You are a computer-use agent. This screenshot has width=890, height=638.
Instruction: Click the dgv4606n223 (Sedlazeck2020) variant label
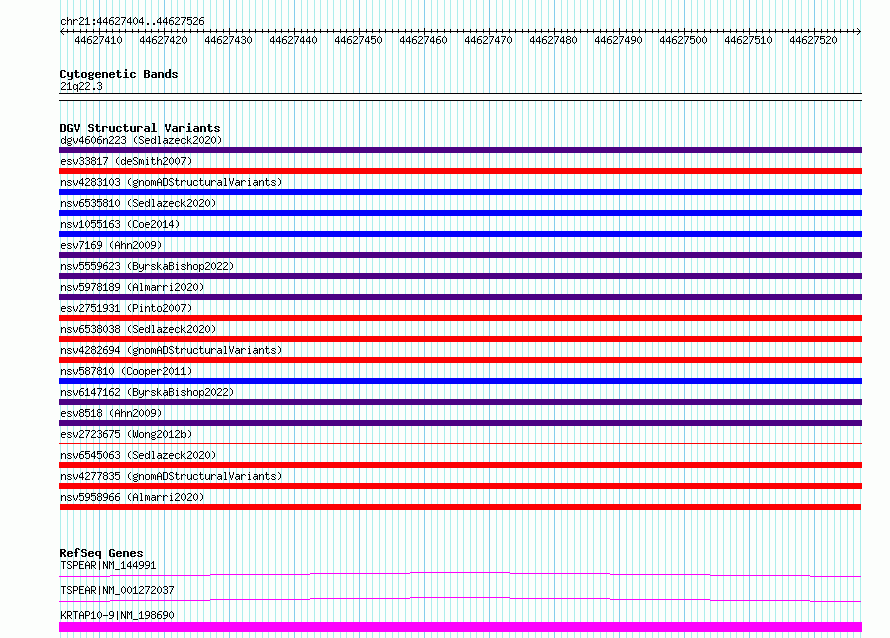click(141, 140)
